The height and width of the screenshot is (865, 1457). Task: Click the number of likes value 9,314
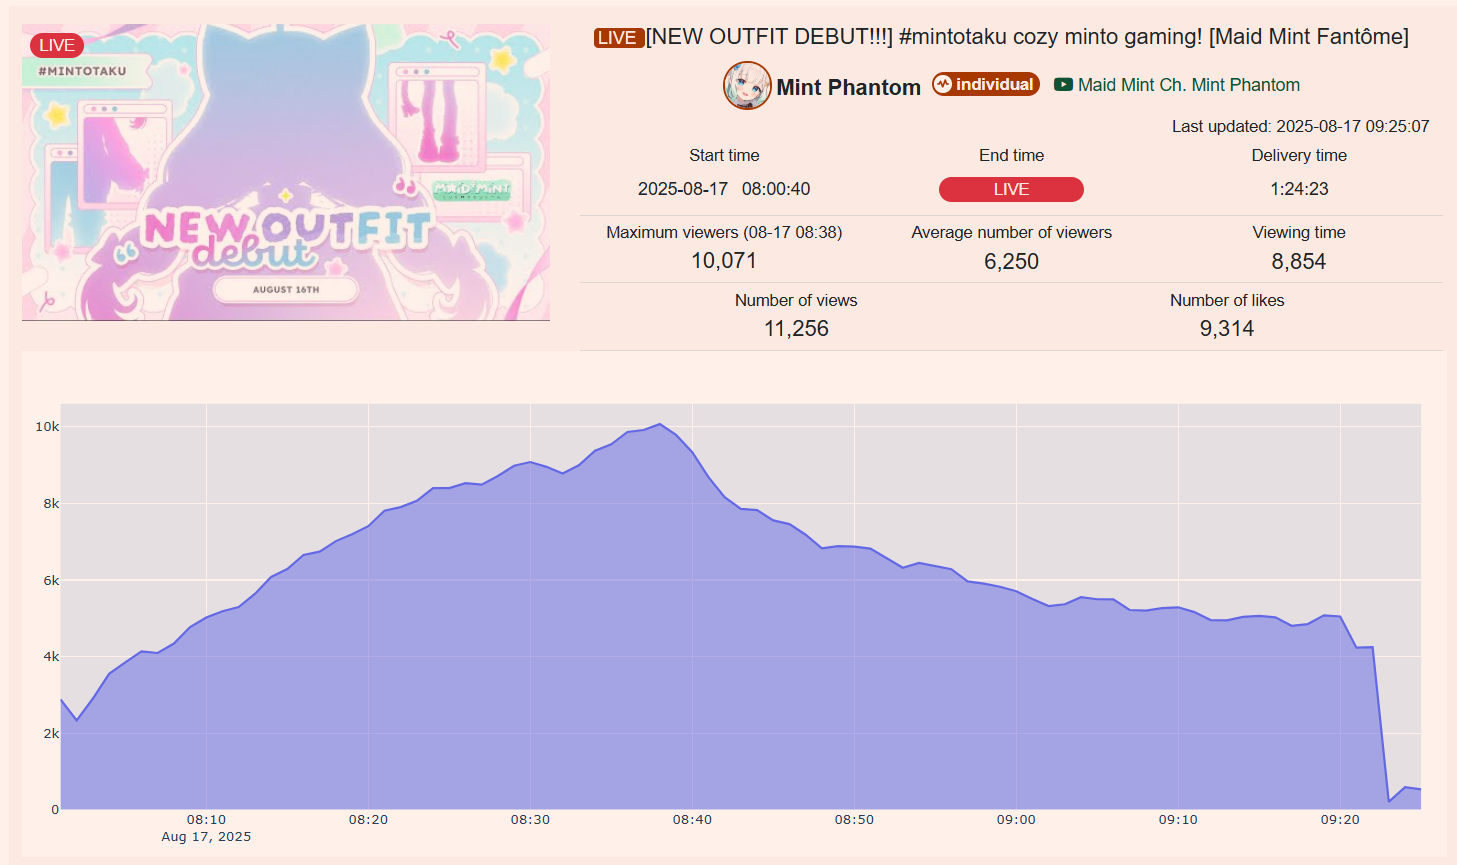pyautogui.click(x=1227, y=329)
